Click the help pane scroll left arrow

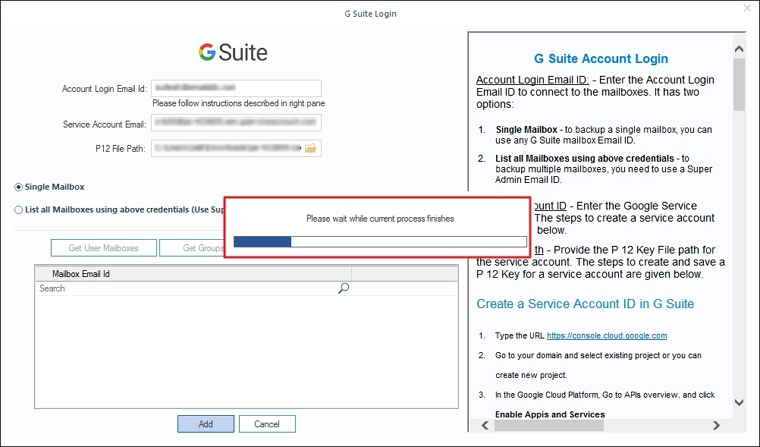[x=485, y=425]
